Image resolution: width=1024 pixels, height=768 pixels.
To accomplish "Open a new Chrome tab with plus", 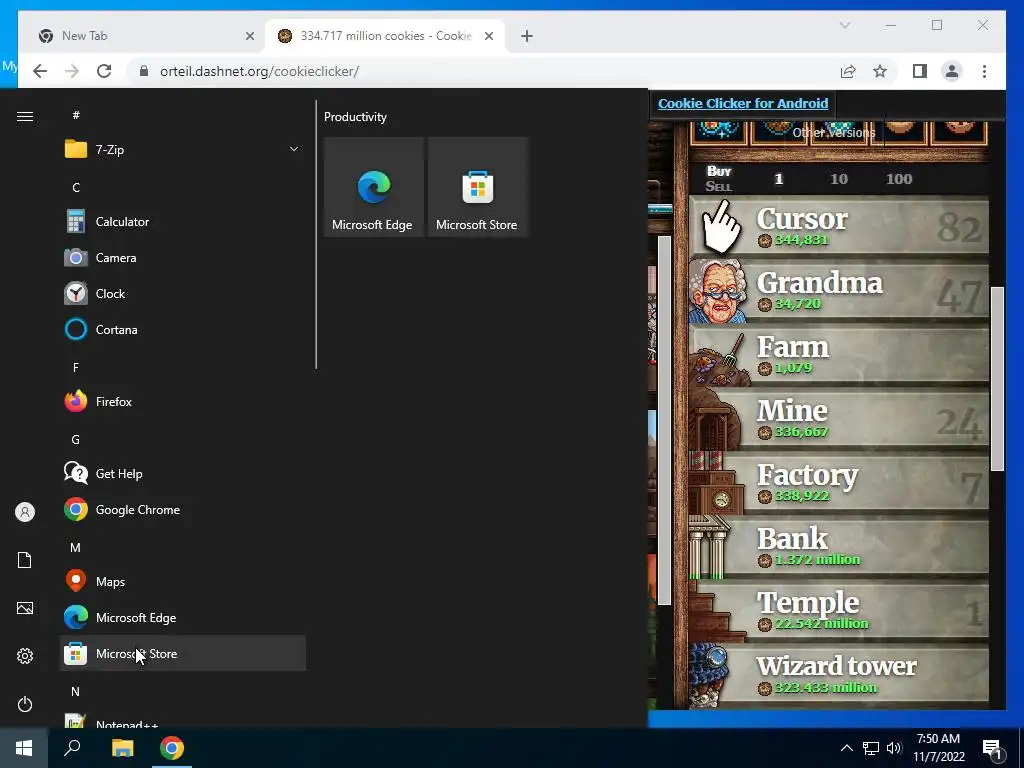I will [x=527, y=37].
